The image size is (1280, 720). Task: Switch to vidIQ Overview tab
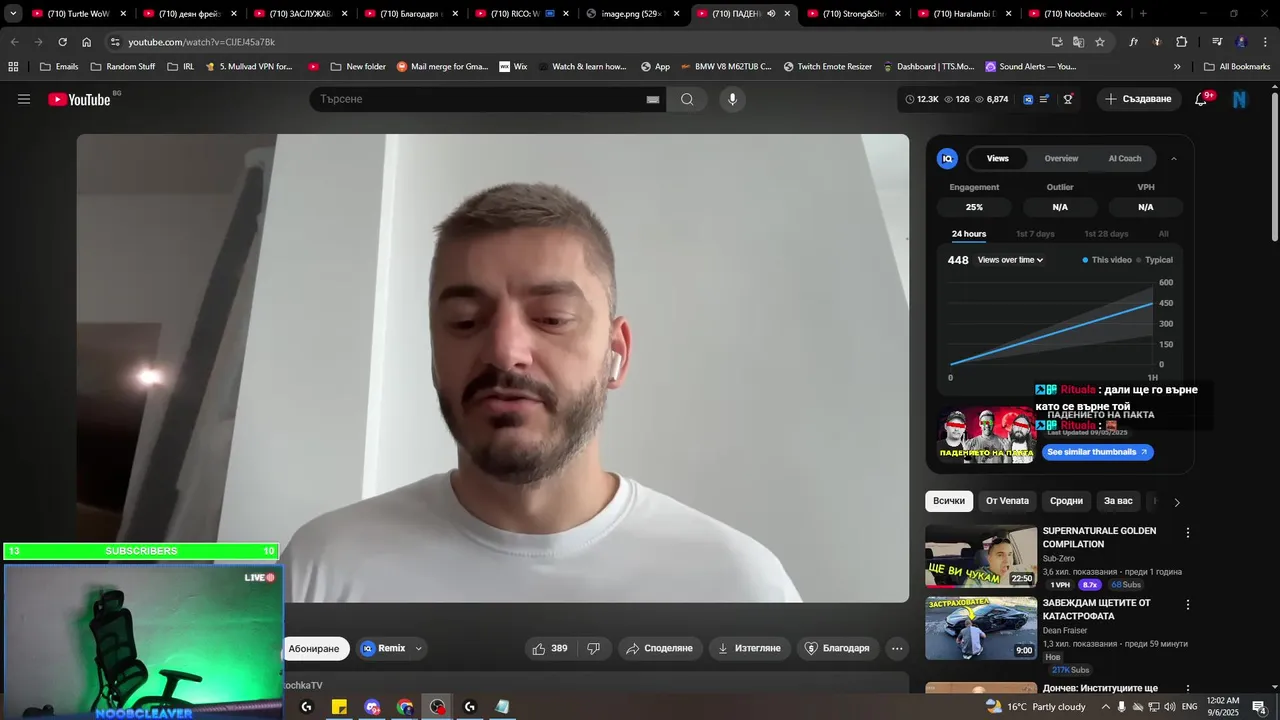pyautogui.click(x=1061, y=158)
